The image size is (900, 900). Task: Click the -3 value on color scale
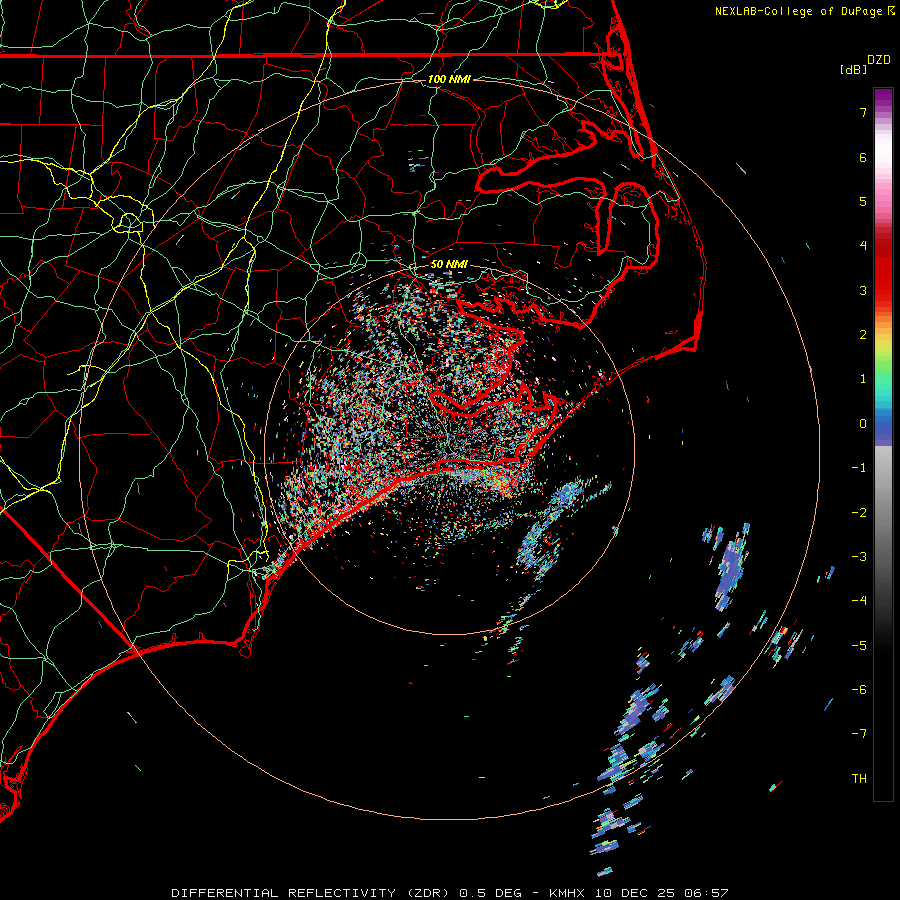(x=859, y=557)
